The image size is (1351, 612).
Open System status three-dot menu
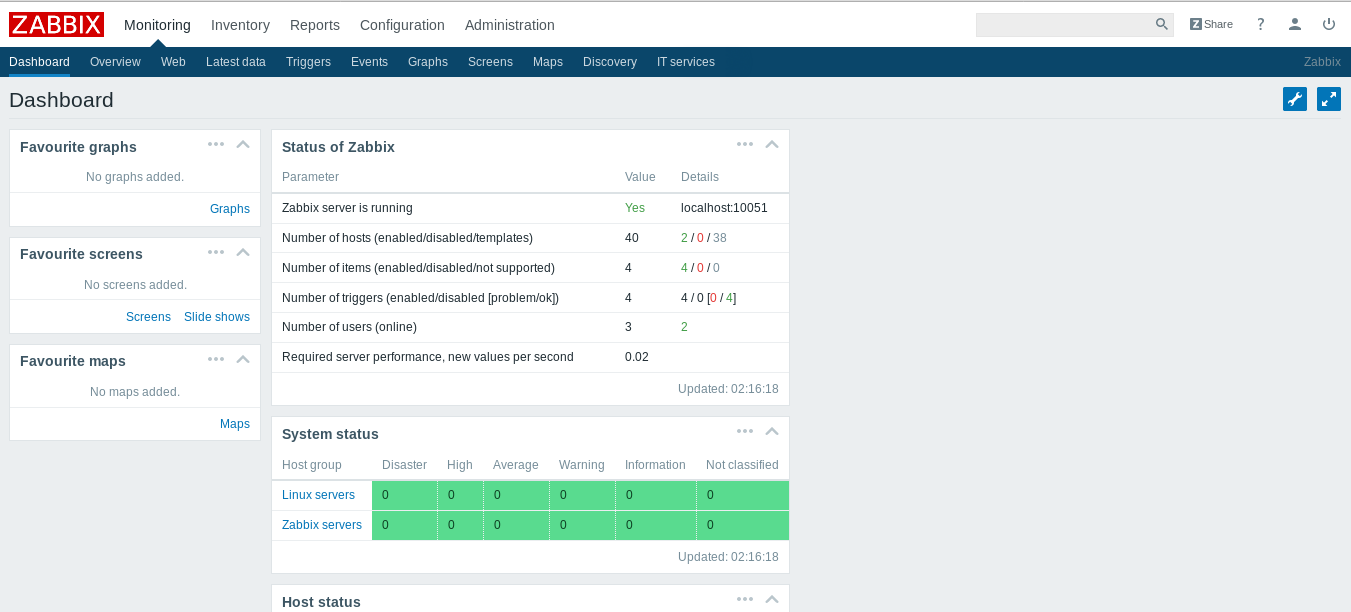[745, 431]
